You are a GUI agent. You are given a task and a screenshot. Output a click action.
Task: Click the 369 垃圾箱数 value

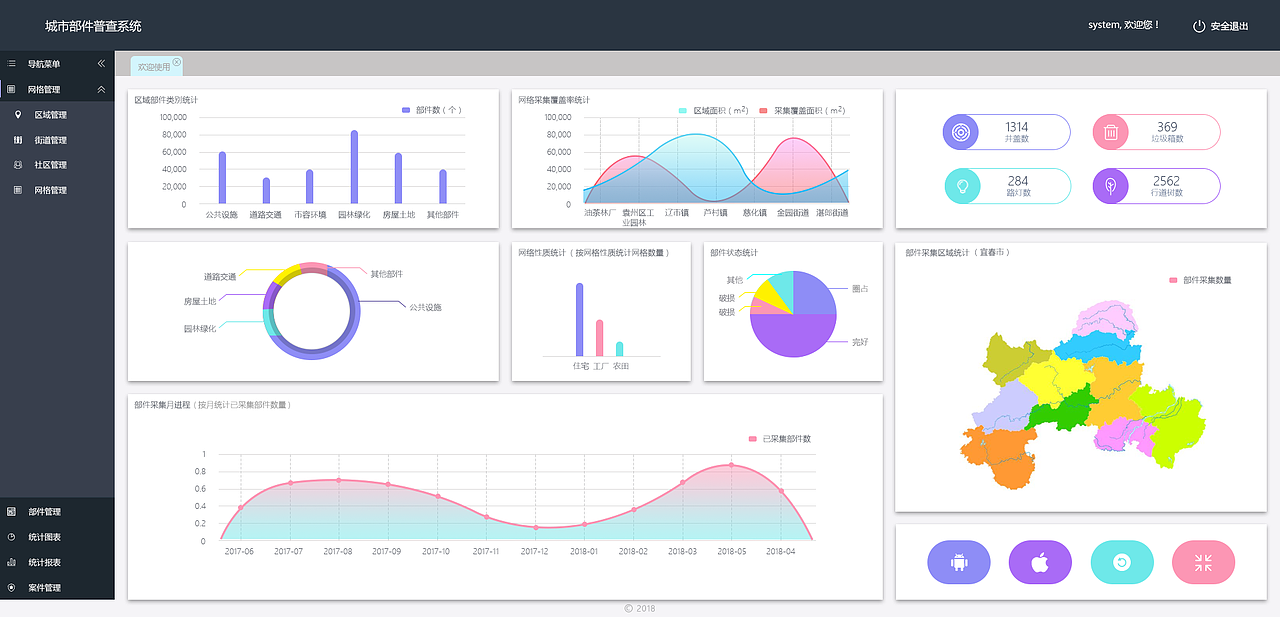pyautogui.click(x=1167, y=127)
